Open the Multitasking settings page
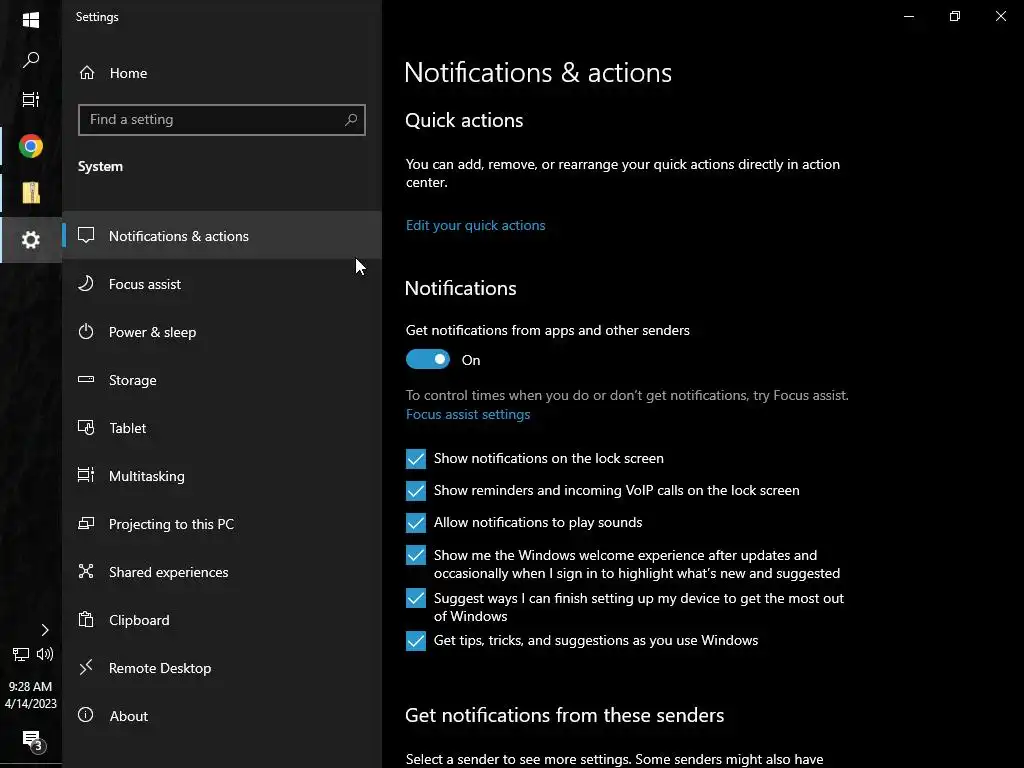Screen dimensions: 1024x768 pos(147,476)
